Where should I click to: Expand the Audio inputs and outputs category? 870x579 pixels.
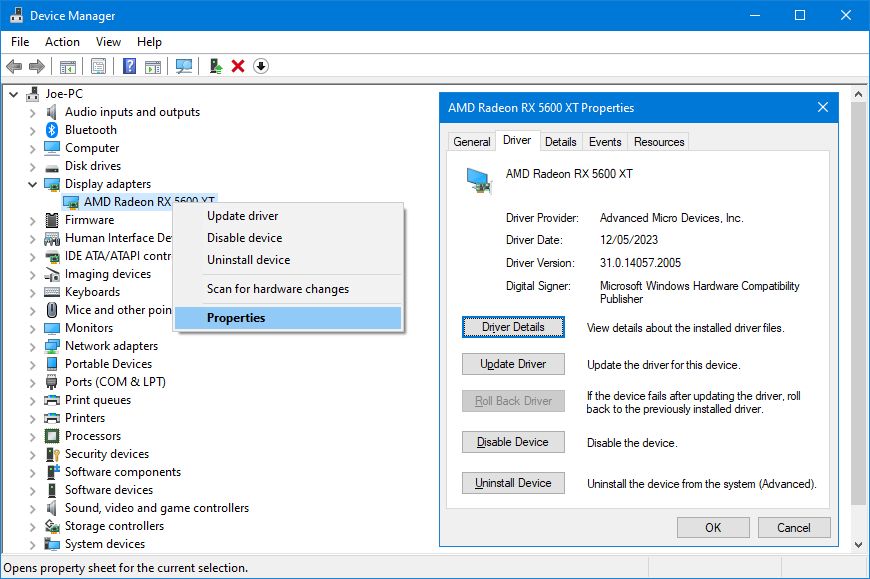tap(32, 113)
